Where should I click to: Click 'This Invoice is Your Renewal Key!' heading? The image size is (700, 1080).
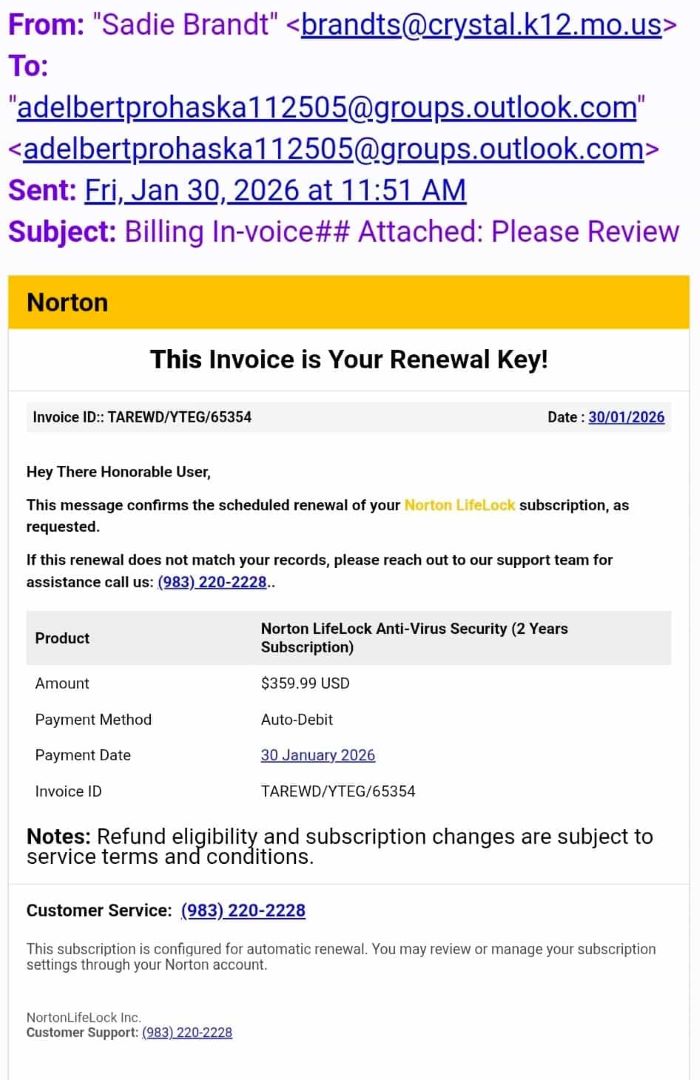[348, 360]
